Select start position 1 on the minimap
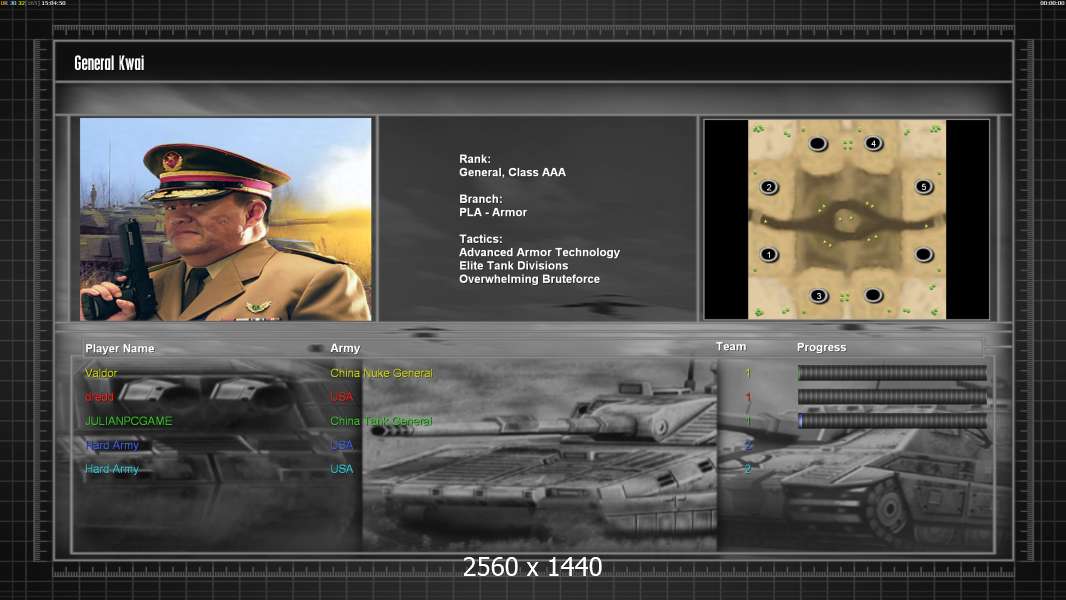The width and height of the screenshot is (1066, 600). (x=769, y=255)
